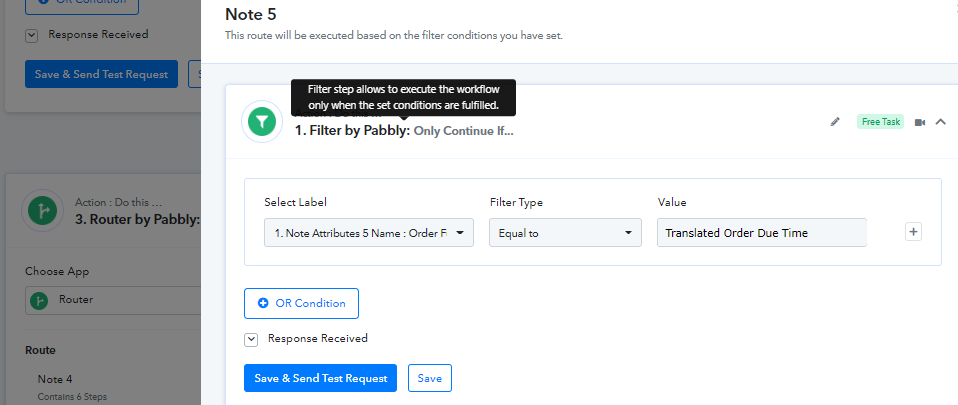This screenshot has height=405, width=958.
Task: Open the video tutorial camera icon
Action: pyautogui.click(x=920, y=122)
